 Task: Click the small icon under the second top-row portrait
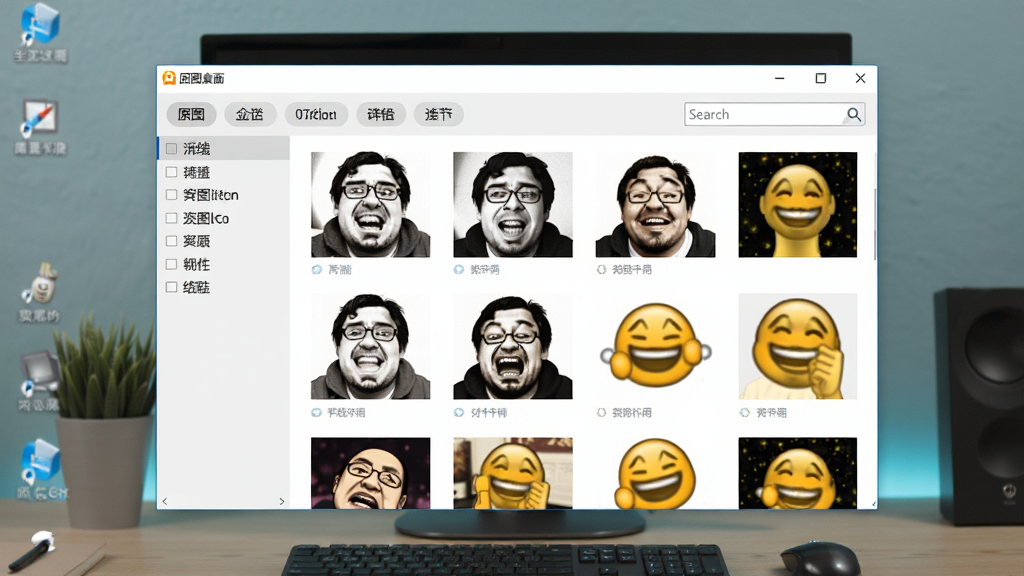pos(459,270)
